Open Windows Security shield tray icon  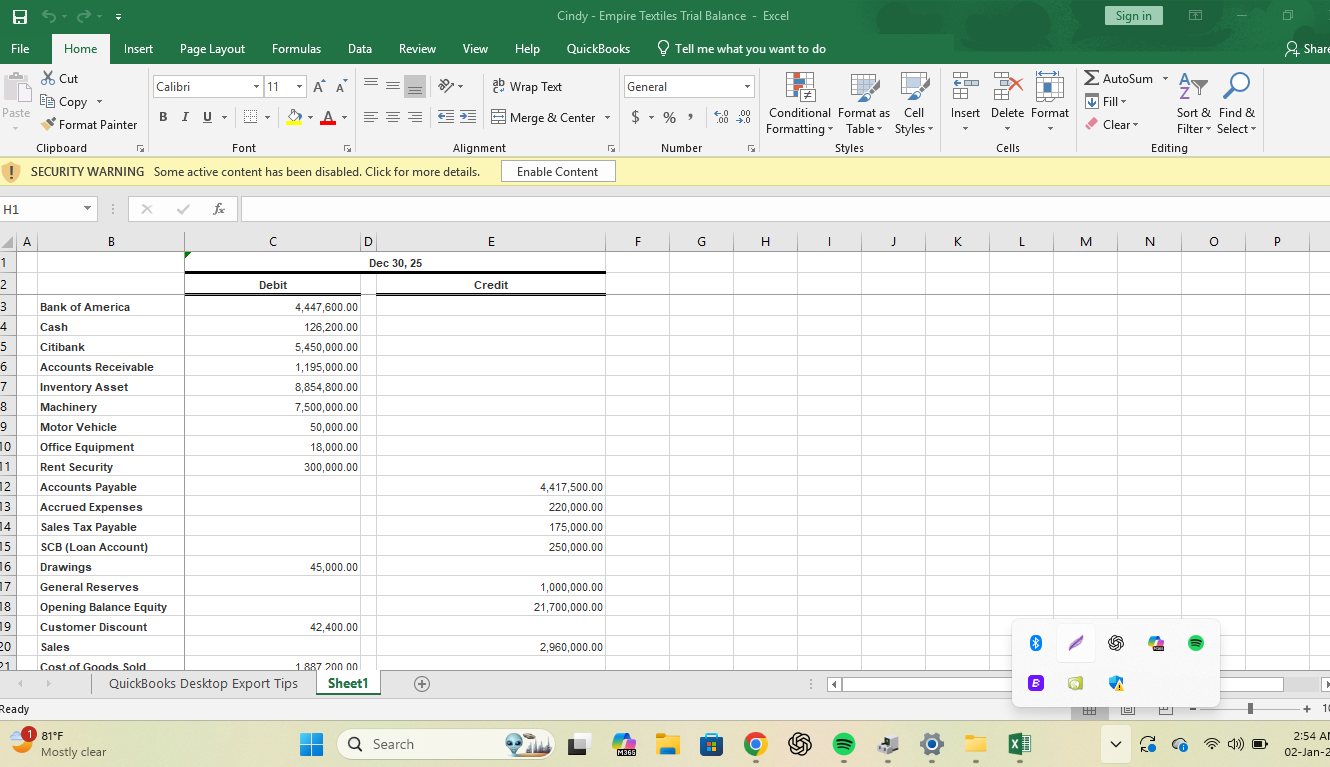point(1116,684)
